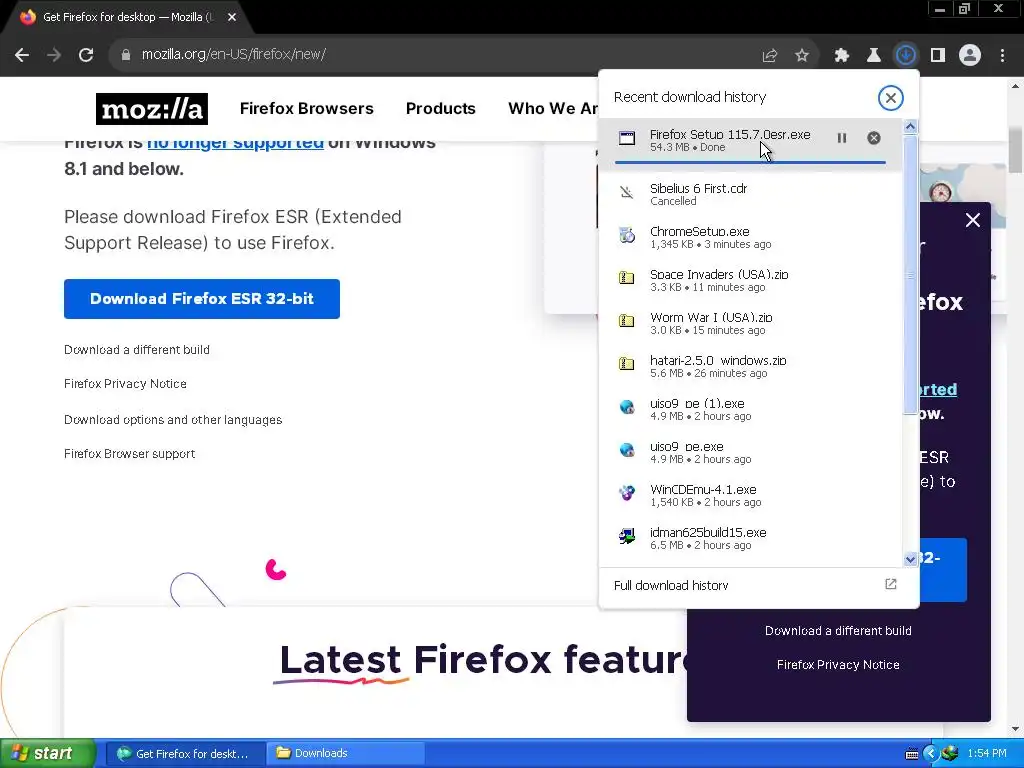Close the Recent download history popup

[x=890, y=98]
